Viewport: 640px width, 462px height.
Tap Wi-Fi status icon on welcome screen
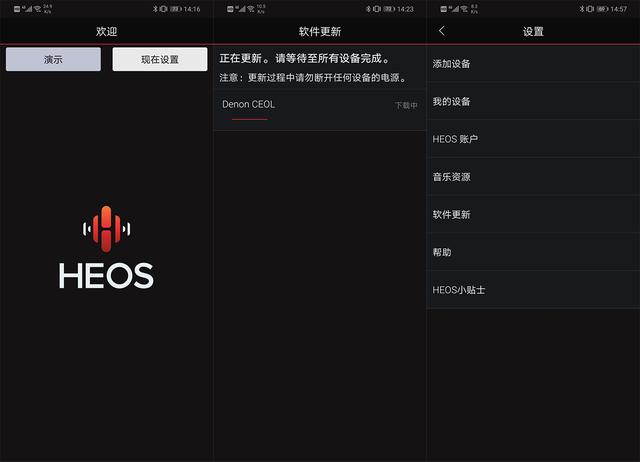(38, 9)
